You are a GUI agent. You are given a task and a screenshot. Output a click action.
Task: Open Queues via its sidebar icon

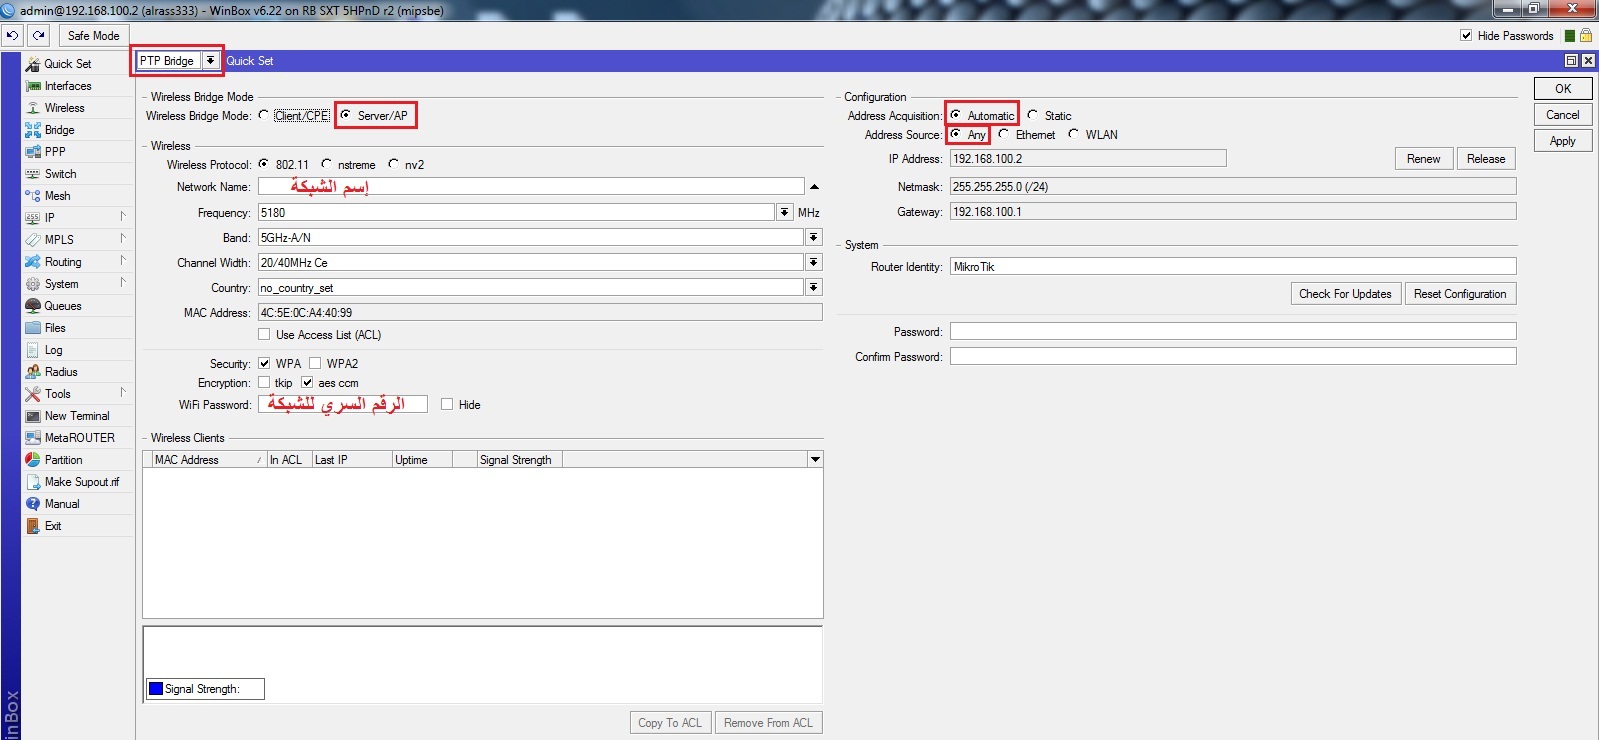(33, 306)
